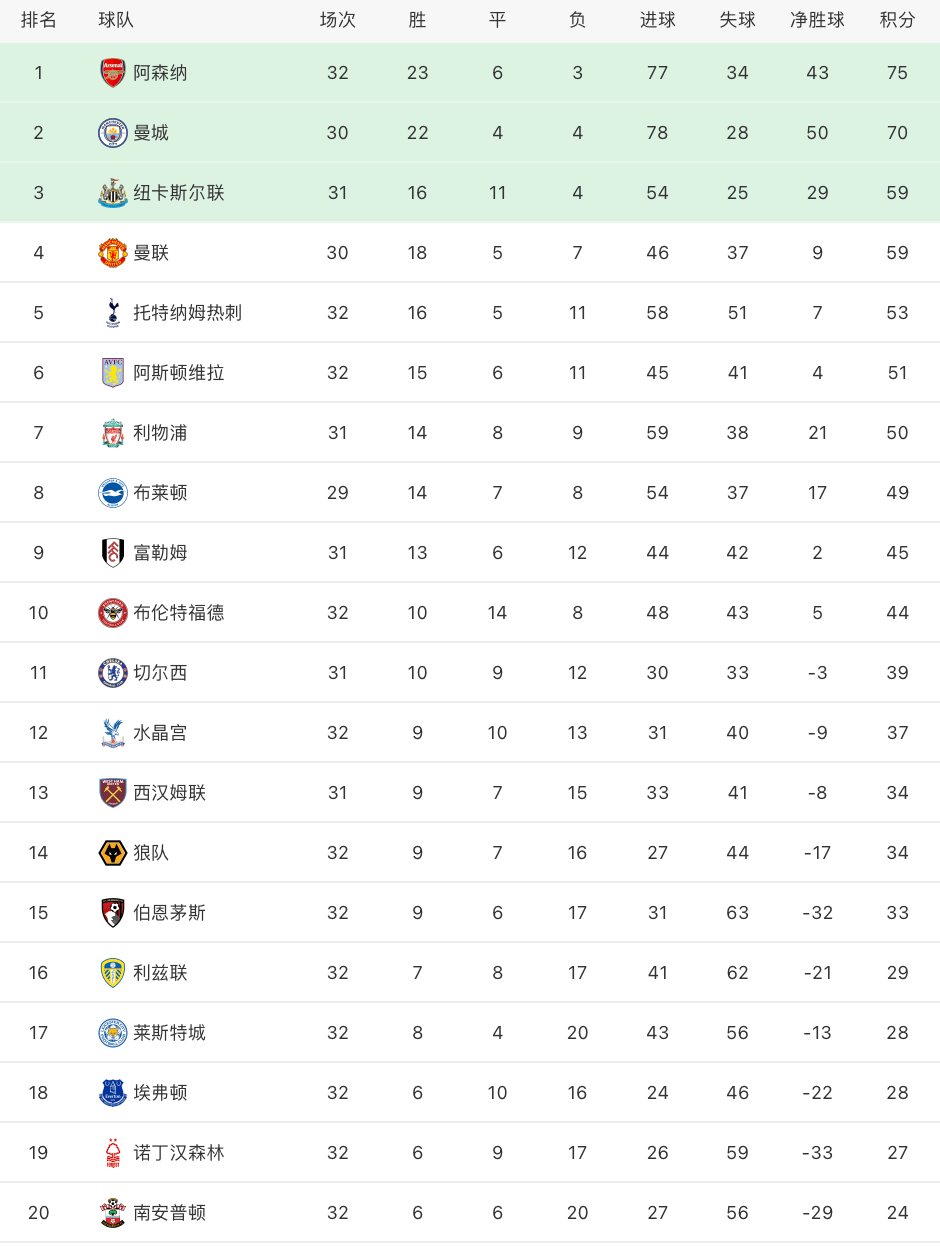The height and width of the screenshot is (1246, 940).
Task: Open team name 莱斯特城
Action: [170, 1033]
